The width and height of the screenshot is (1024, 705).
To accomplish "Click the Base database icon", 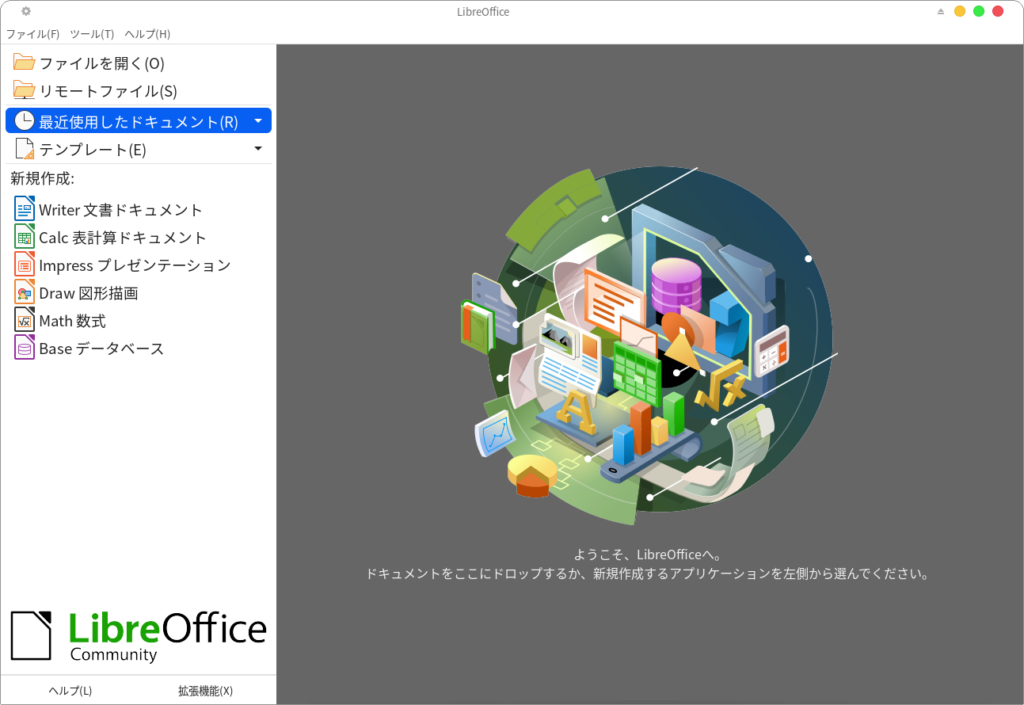I will tap(24, 348).
